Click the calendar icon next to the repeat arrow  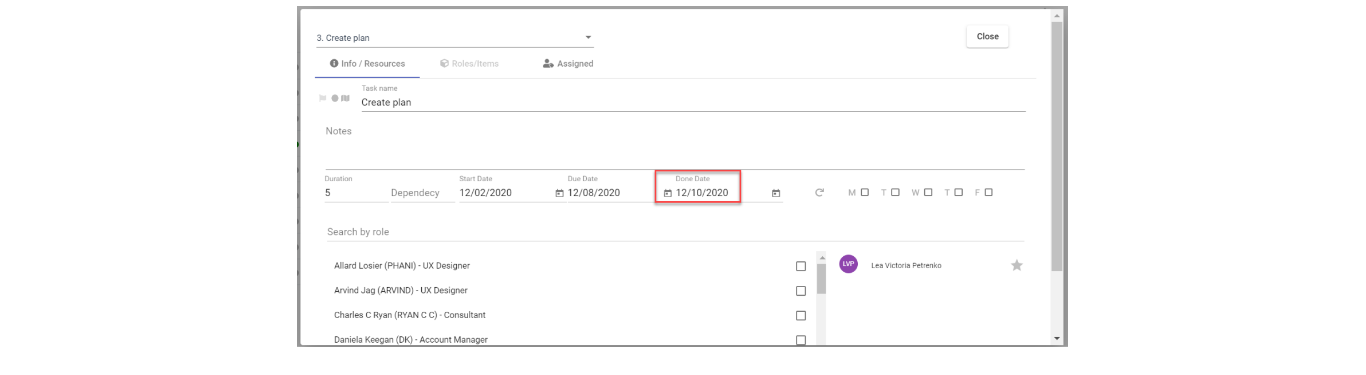[776, 193]
